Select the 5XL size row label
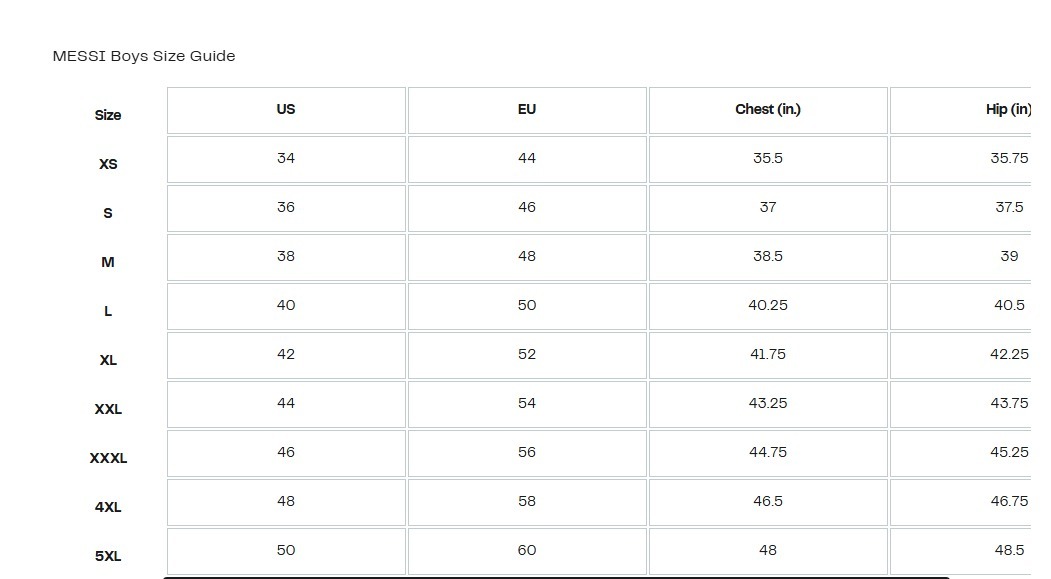Screen dimensions: 1051x579 point(108,556)
